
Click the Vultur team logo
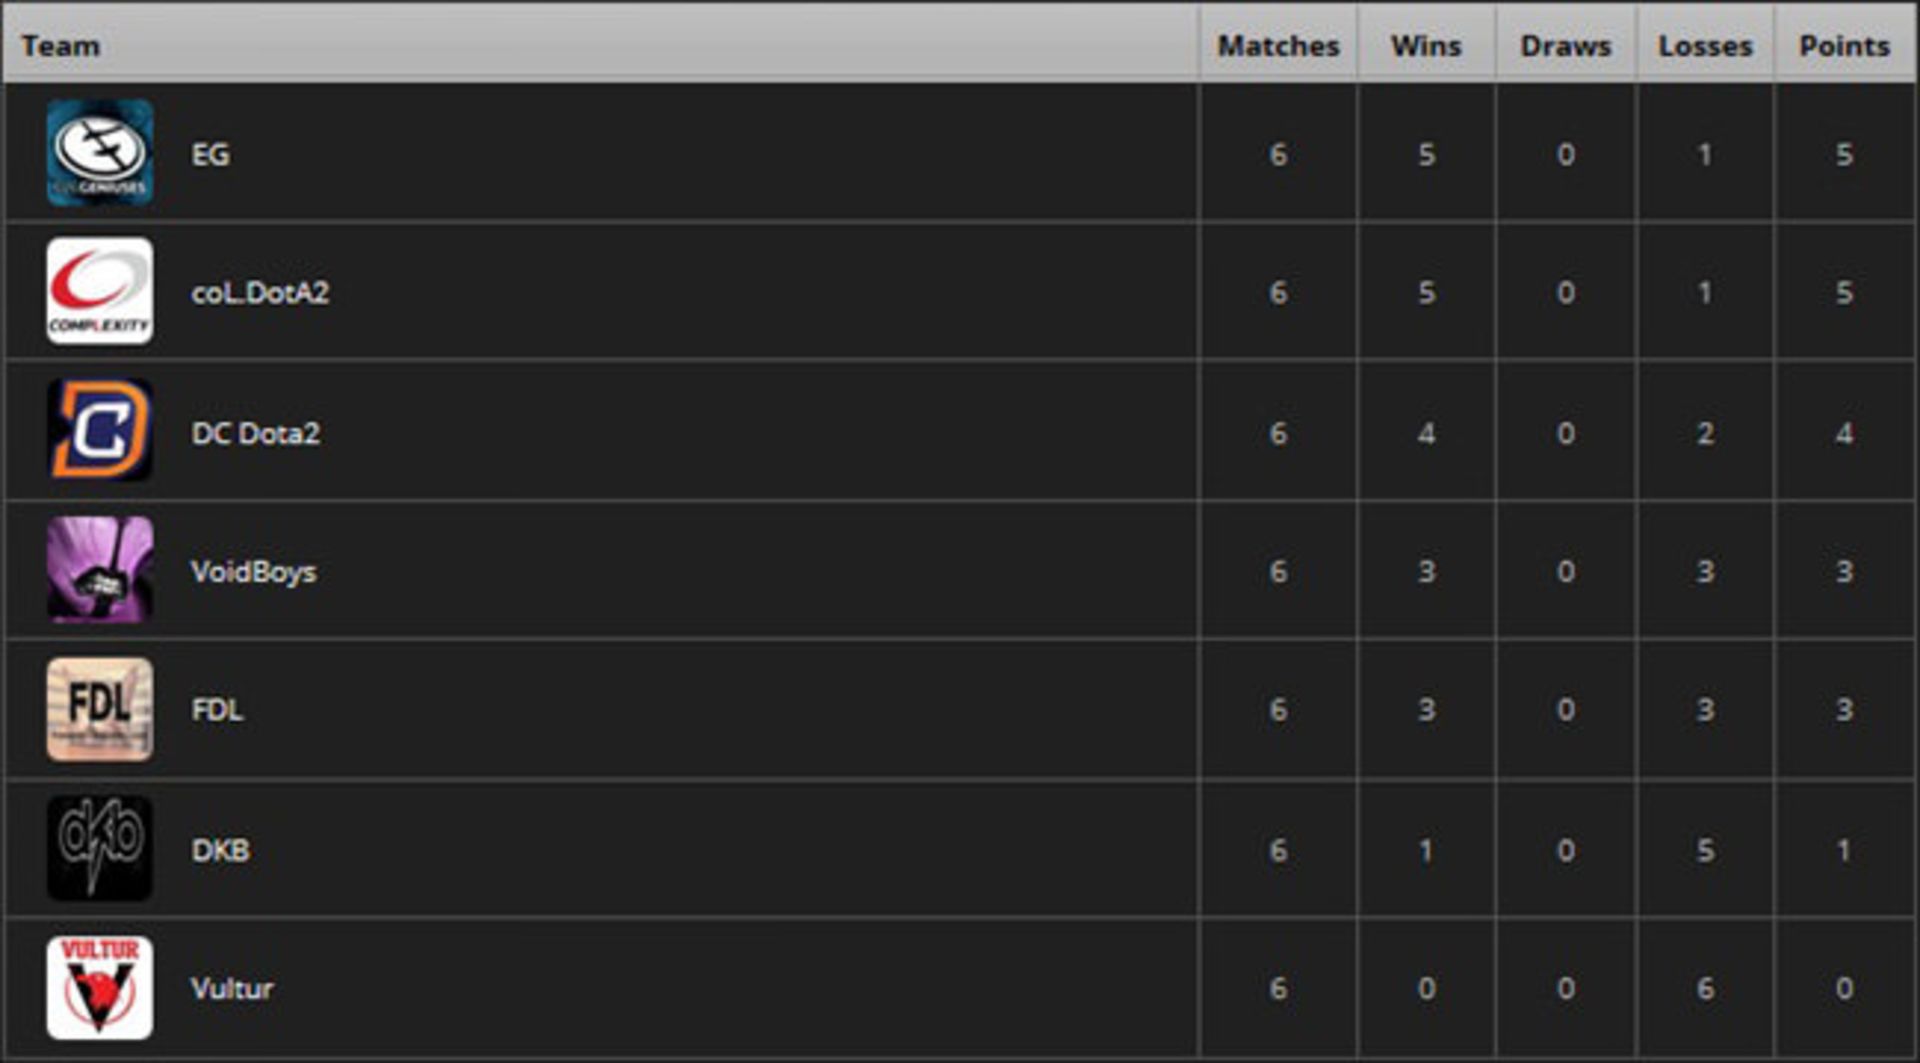(x=100, y=987)
